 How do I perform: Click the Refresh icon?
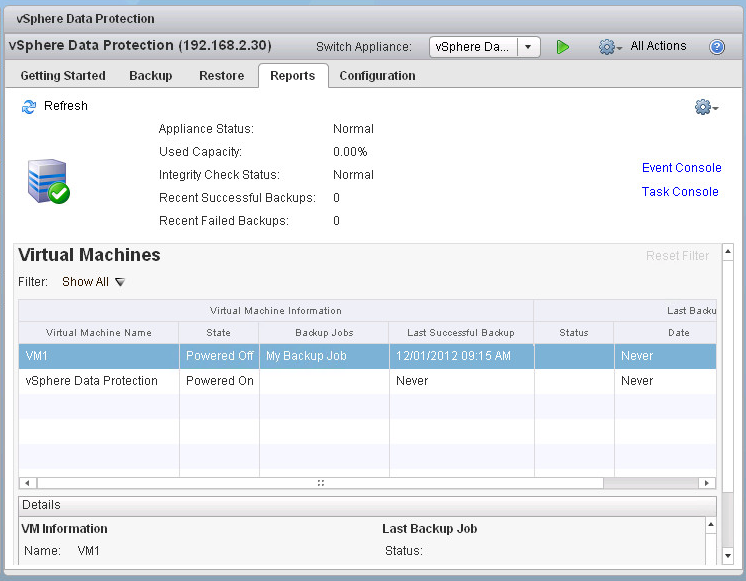tap(29, 107)
